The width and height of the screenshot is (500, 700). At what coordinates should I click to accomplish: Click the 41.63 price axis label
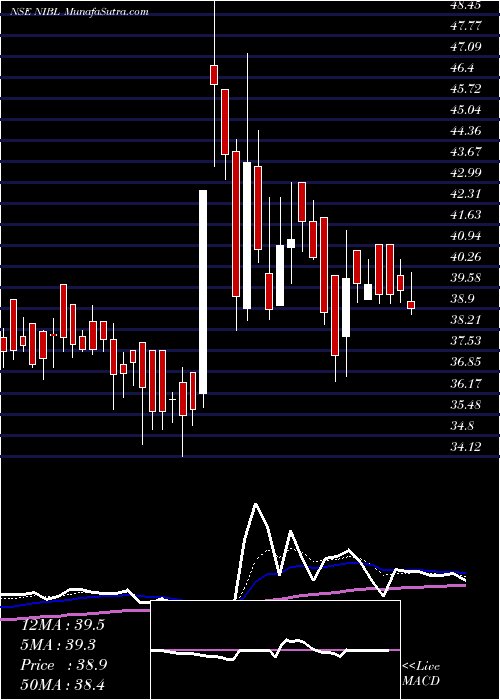[466, 215]
